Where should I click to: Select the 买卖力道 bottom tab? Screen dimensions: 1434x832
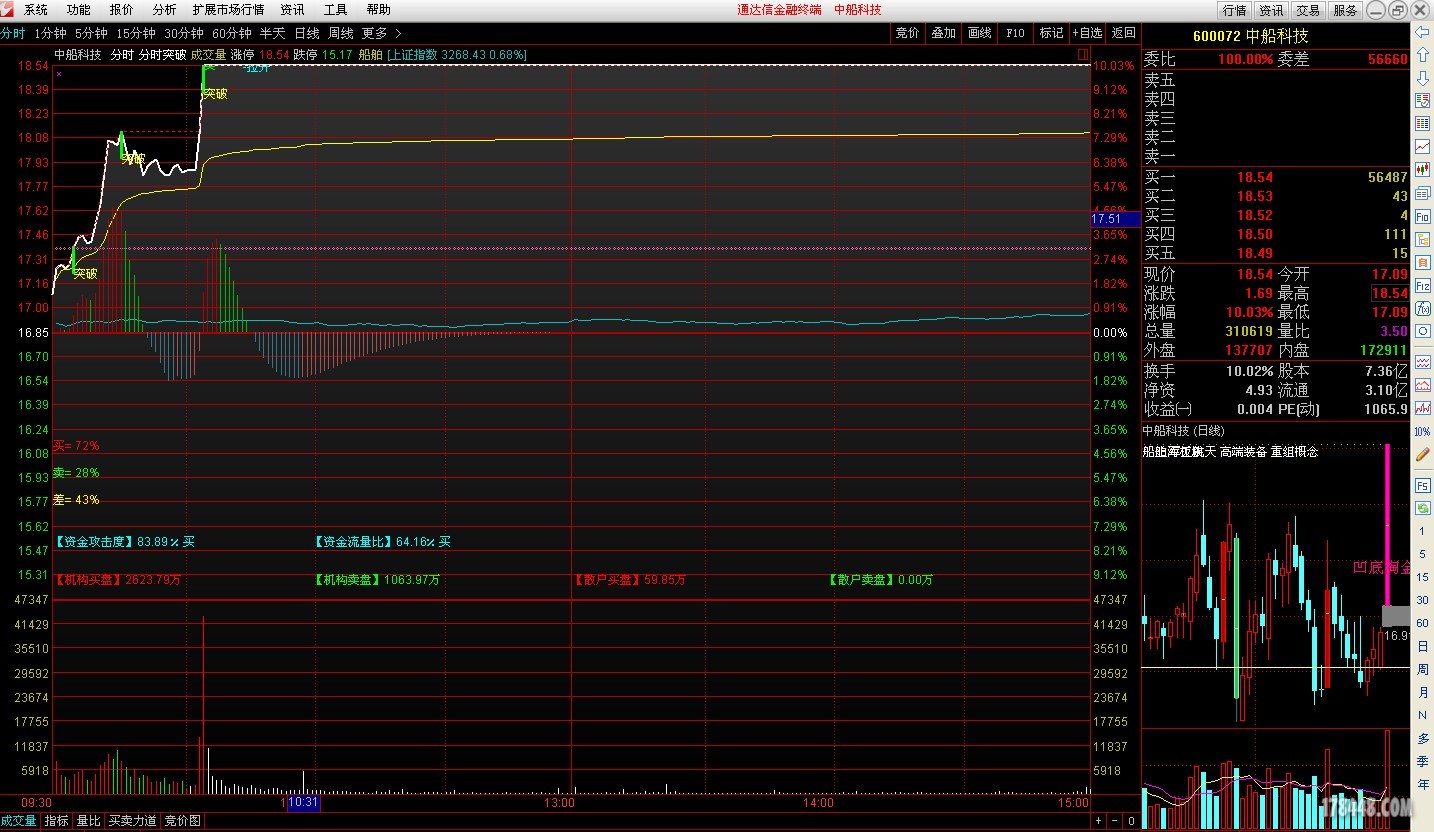[133, 821]
